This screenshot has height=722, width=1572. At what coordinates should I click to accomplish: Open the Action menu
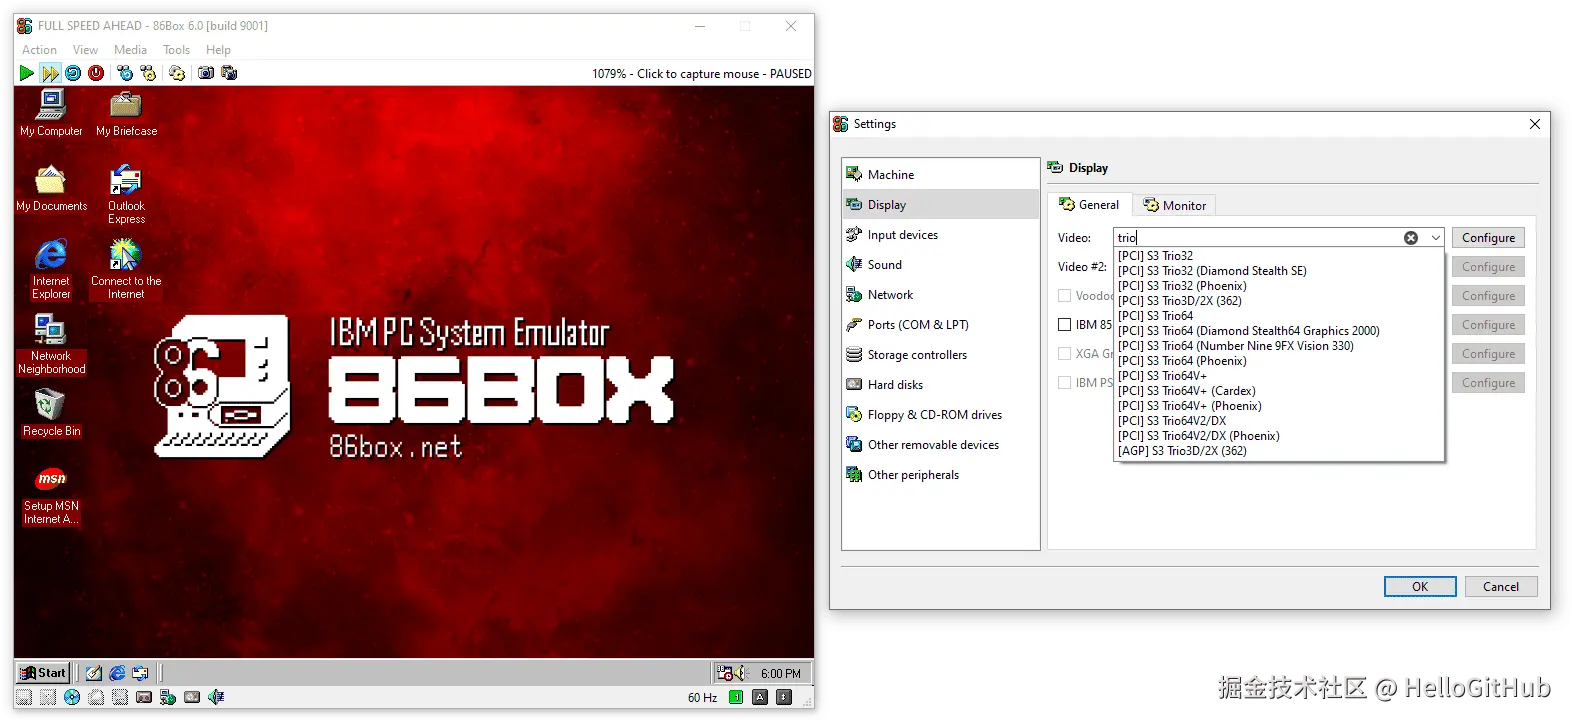click(x=39, y=50)
